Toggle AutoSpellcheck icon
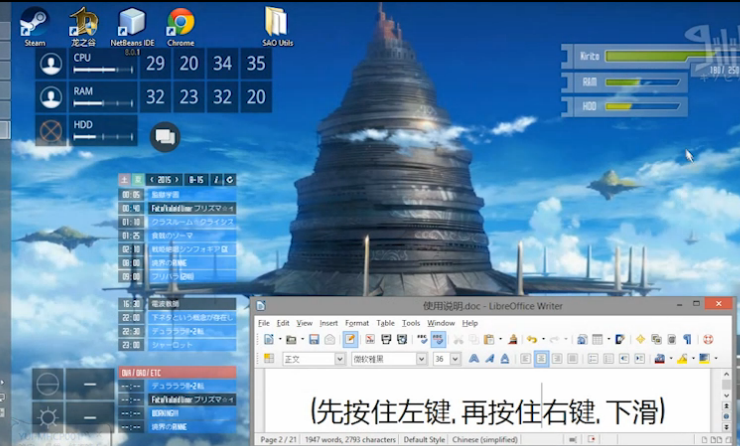740x446 pixels. [438, 339]
